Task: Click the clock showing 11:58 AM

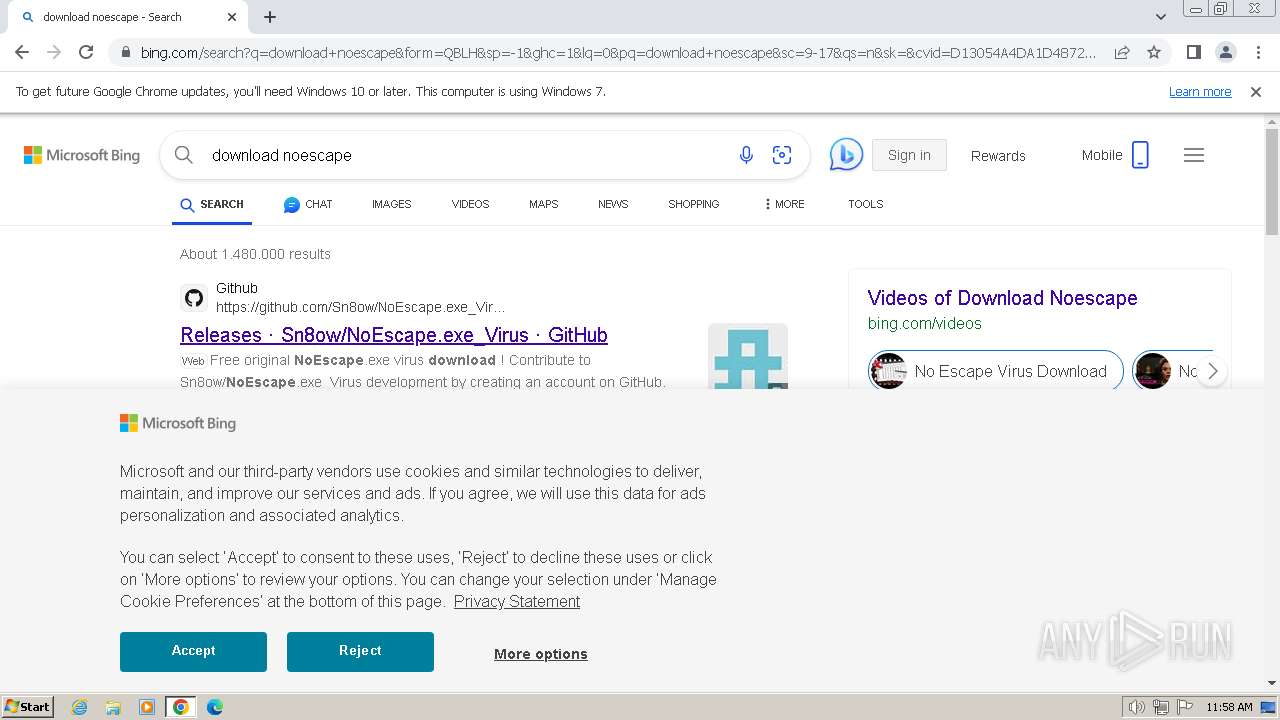Action: [1229, 707]
